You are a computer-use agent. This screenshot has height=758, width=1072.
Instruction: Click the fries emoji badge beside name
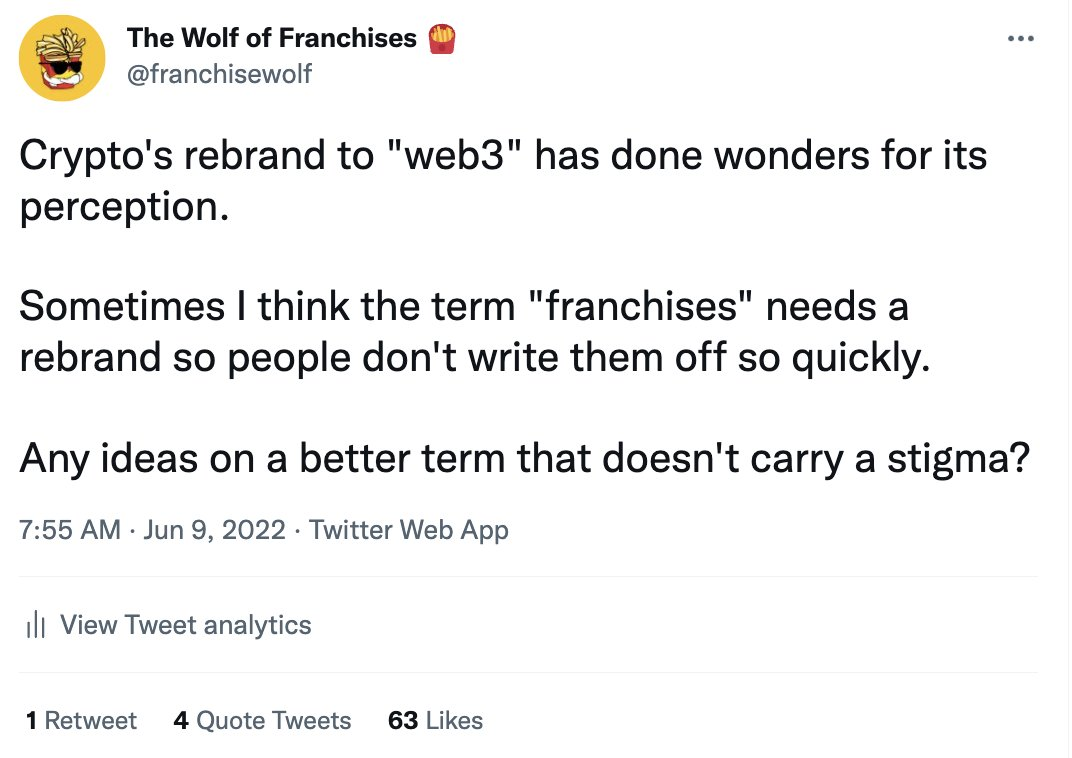click(x=442, y=38)
